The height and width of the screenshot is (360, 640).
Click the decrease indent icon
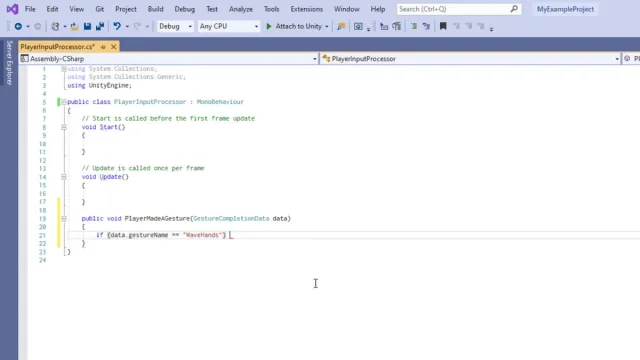384,27
